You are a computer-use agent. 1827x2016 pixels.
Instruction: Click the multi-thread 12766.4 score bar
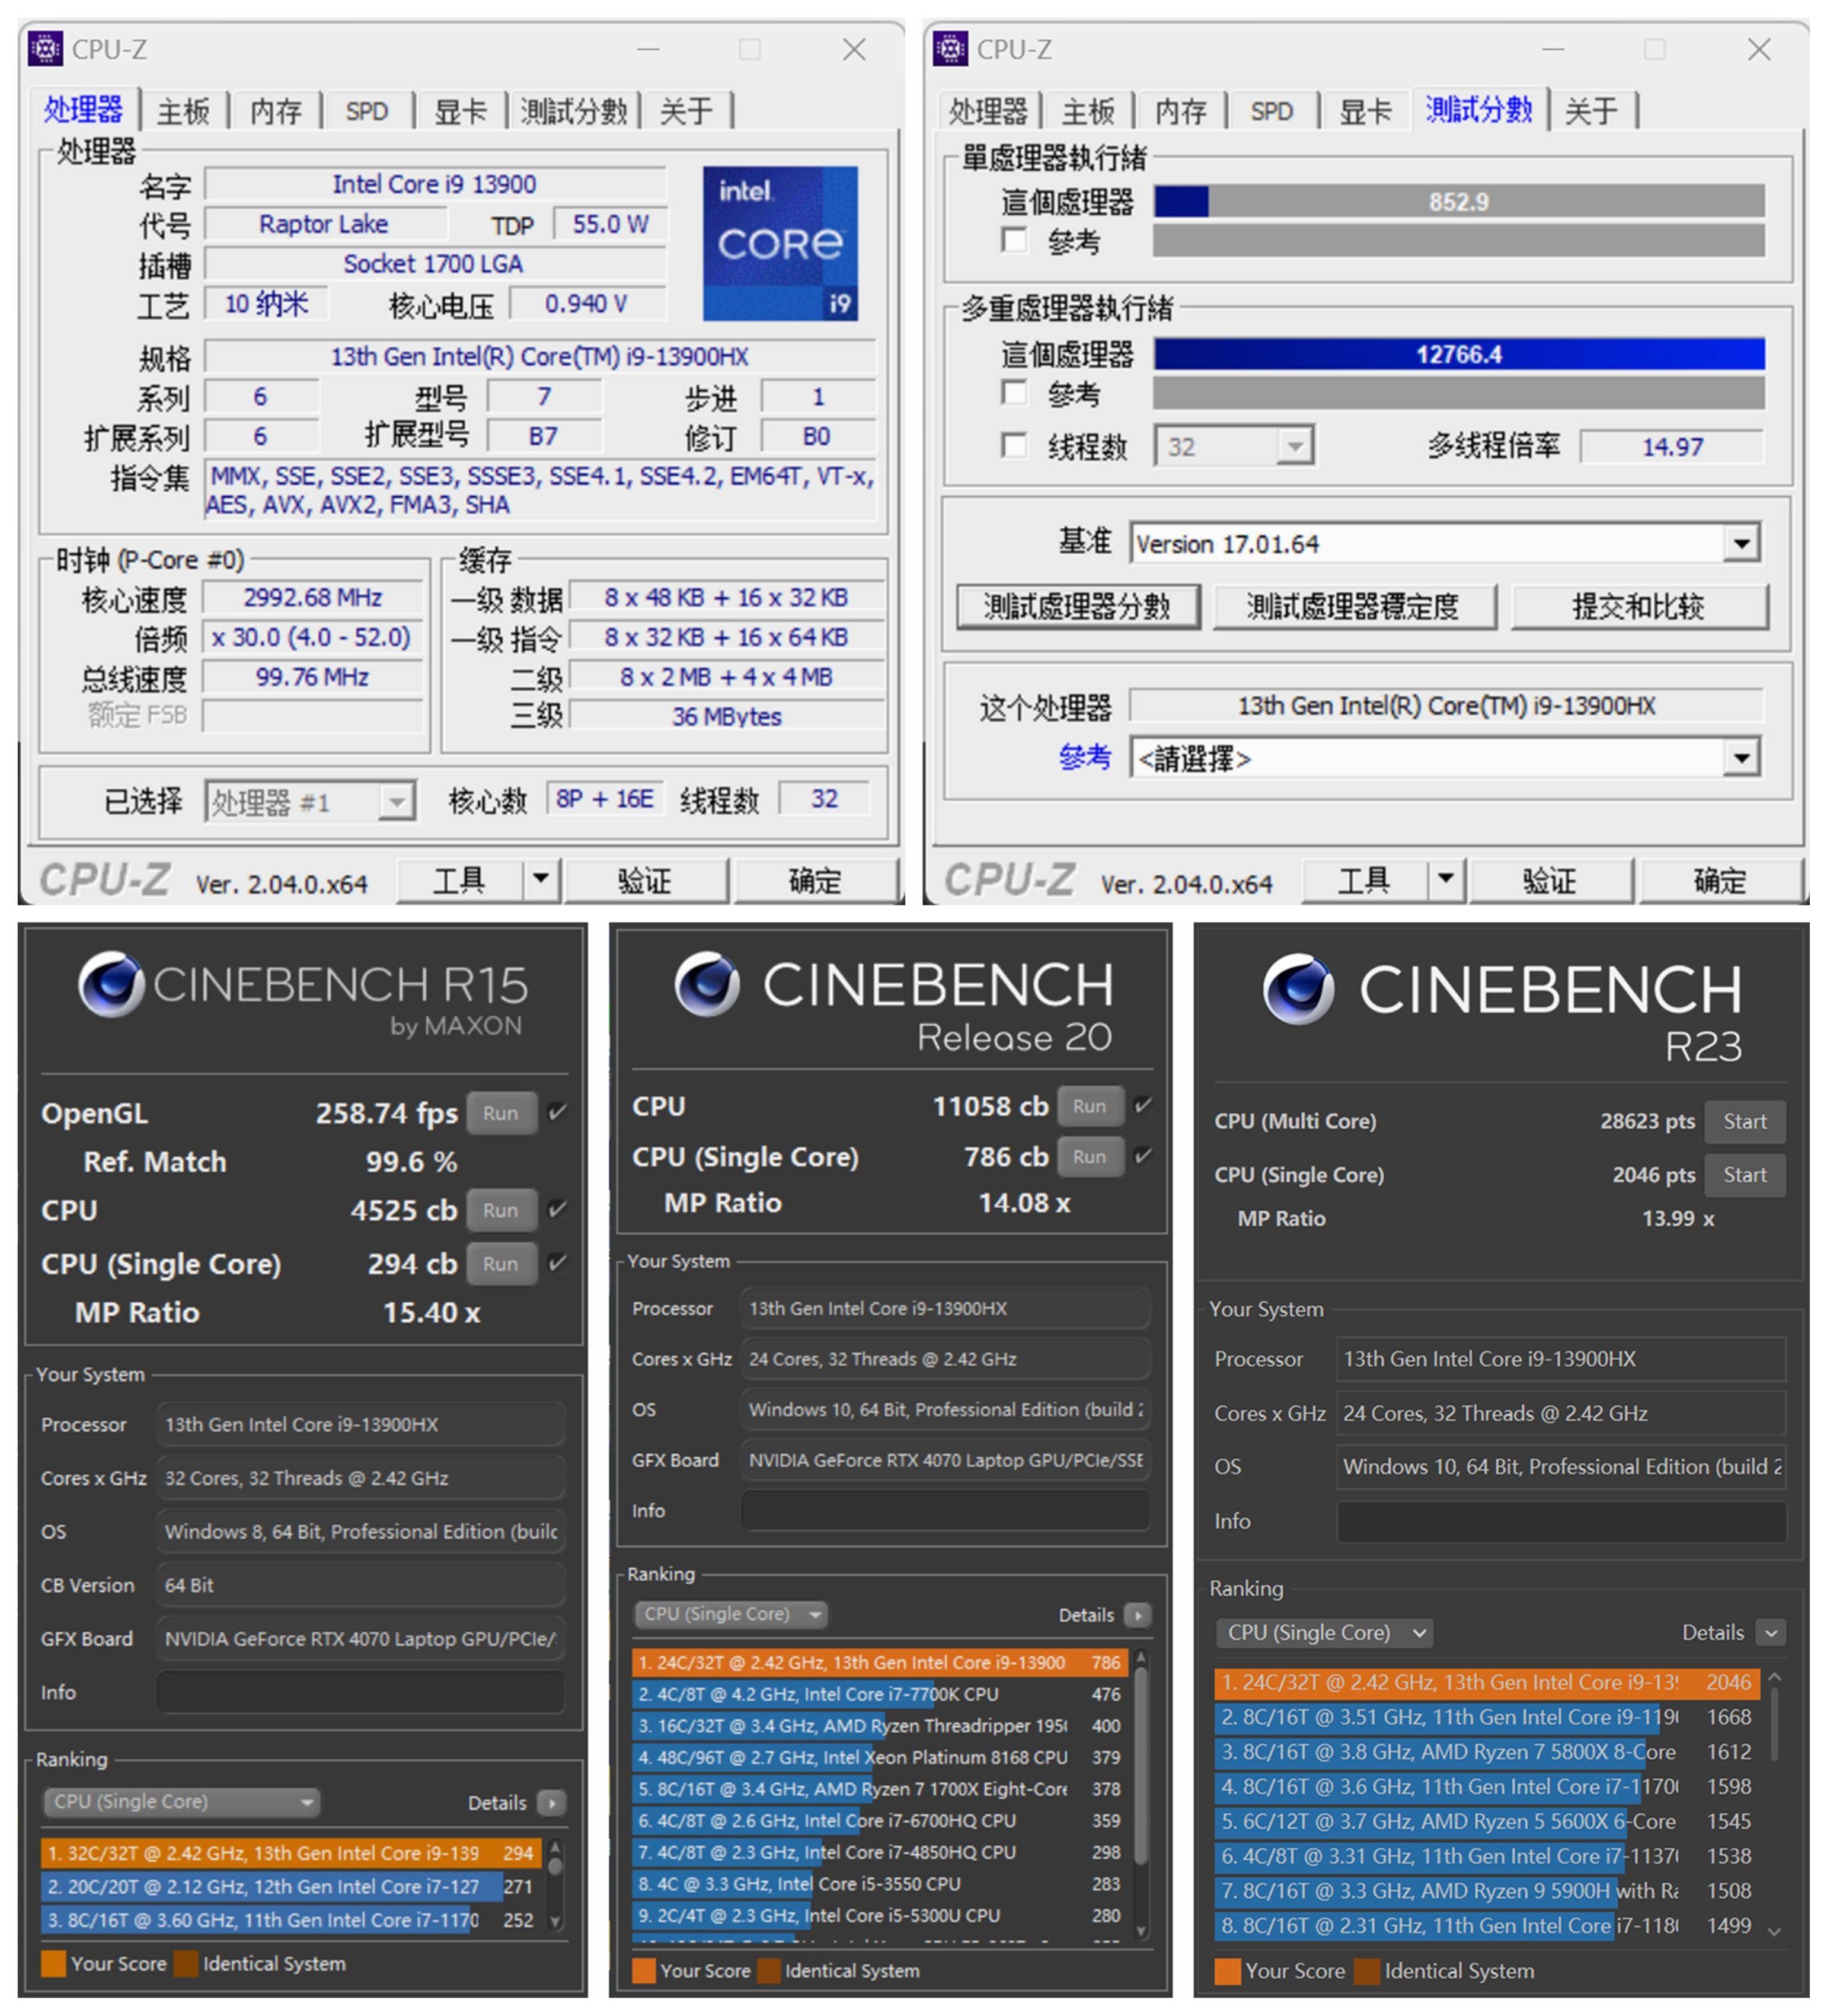point(1459,354)
